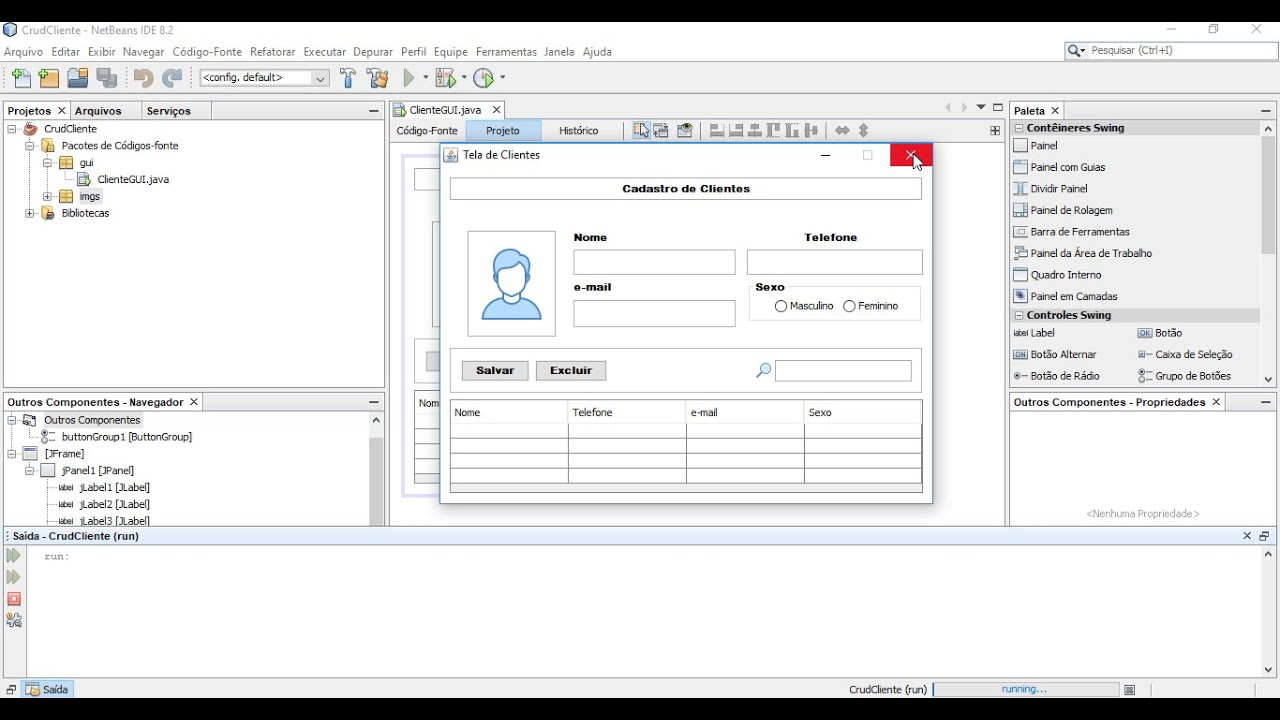
Task: Stop the run using red stop icon
Action: (x=14, y=599)
